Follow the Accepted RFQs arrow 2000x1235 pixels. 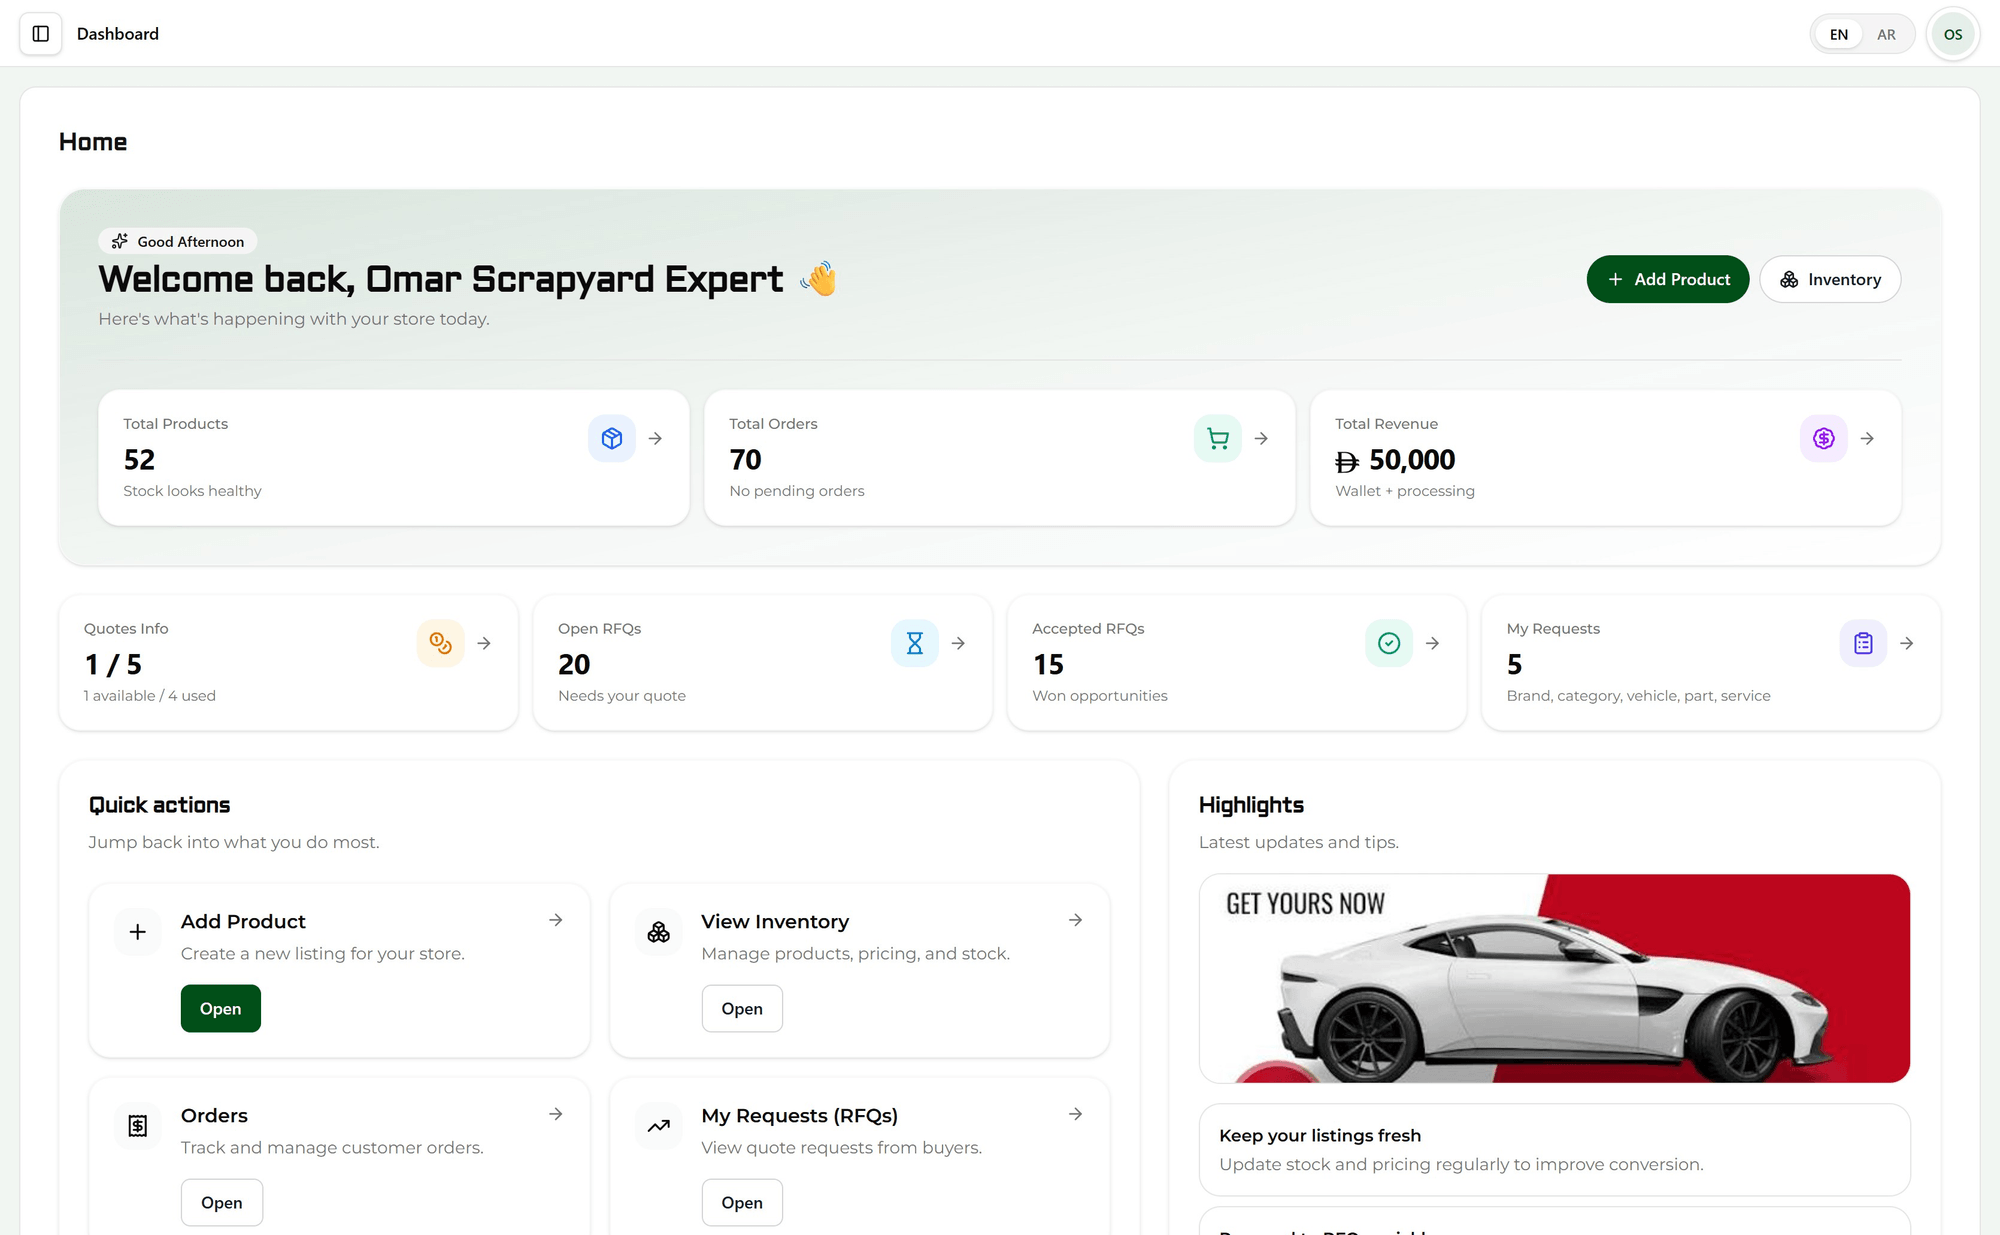pos(1432,643)
